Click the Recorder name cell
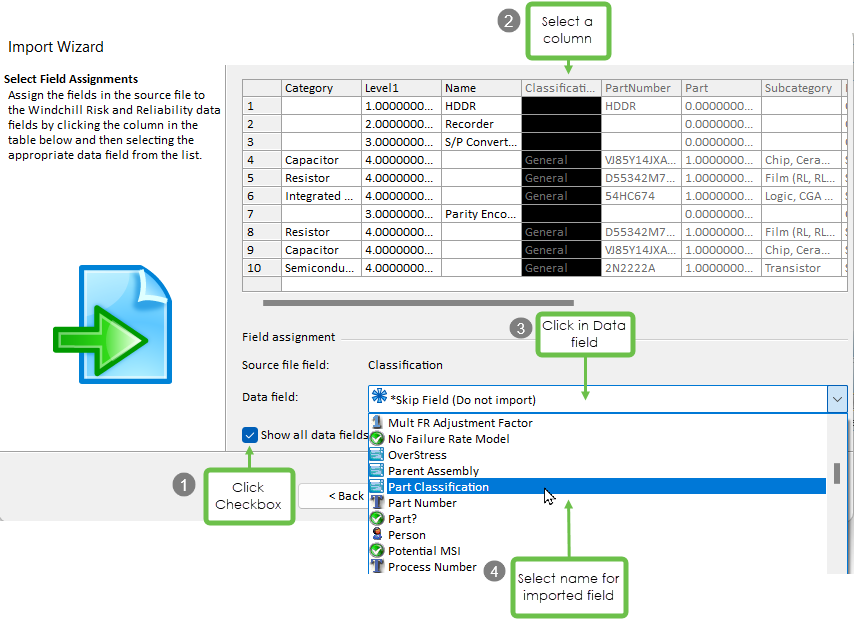The height and width of the screenshot is (620, 854). click(x=481, y=124)
